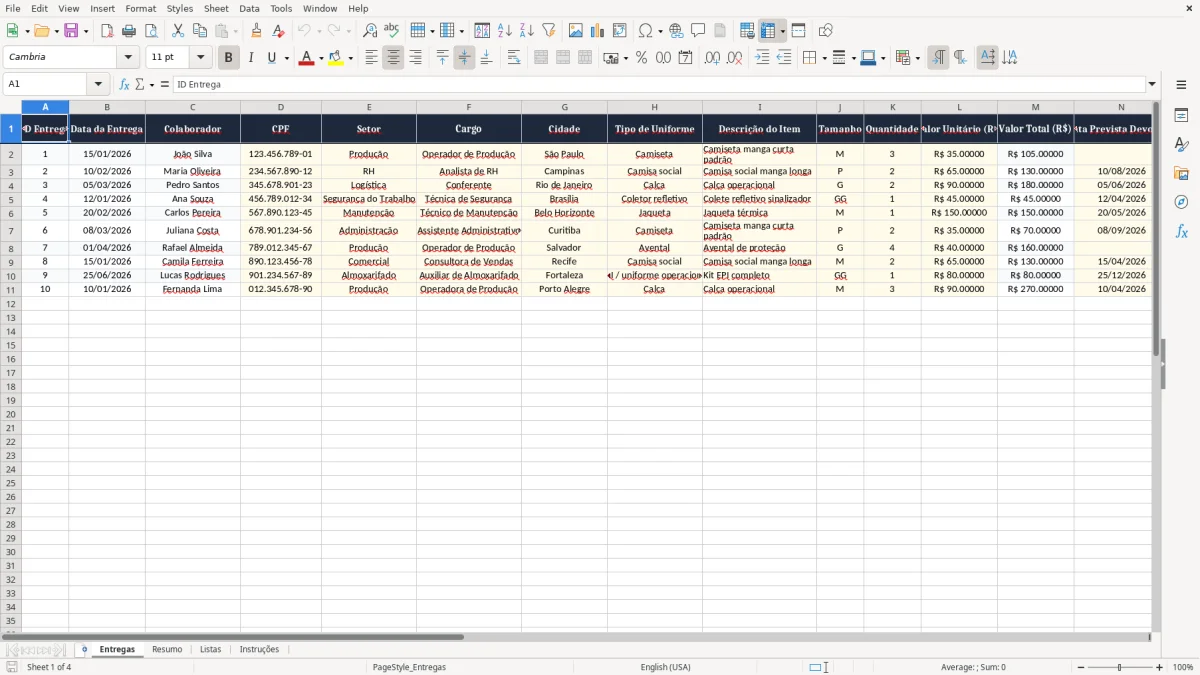Insert Hyperlink icon
1200x675 pixels.
[x=676, y=31]
